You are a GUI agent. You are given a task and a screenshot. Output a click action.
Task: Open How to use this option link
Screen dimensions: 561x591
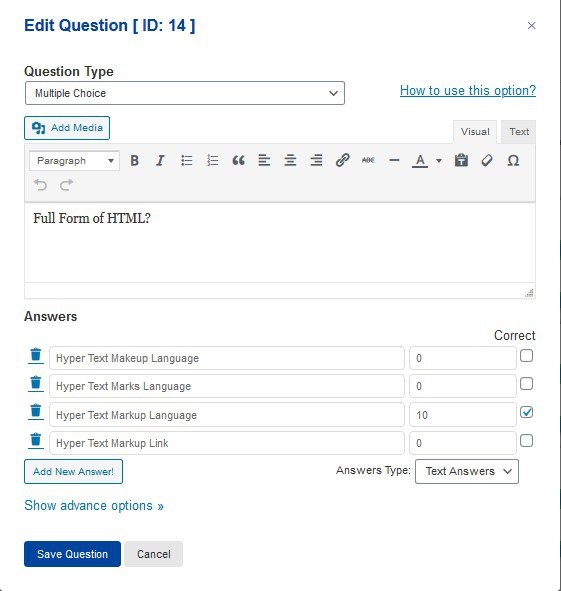pyautogui.click(x=468, y=90)
